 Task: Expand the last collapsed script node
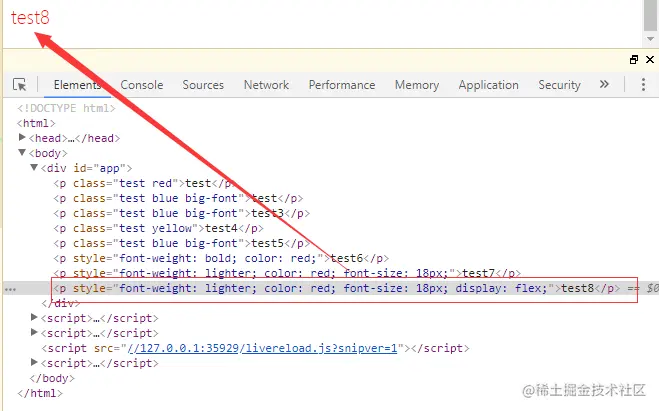tap(36, 363)
